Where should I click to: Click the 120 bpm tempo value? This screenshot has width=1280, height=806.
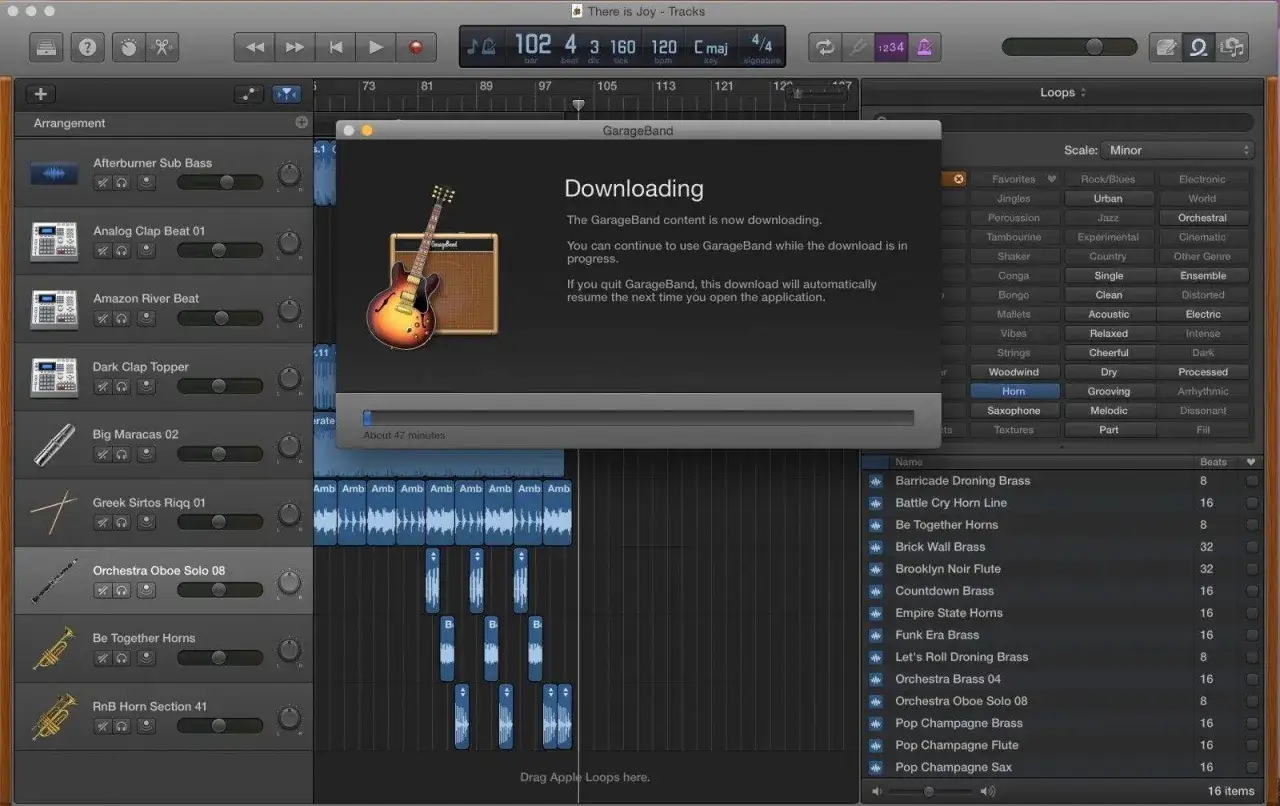coord(664,46)
